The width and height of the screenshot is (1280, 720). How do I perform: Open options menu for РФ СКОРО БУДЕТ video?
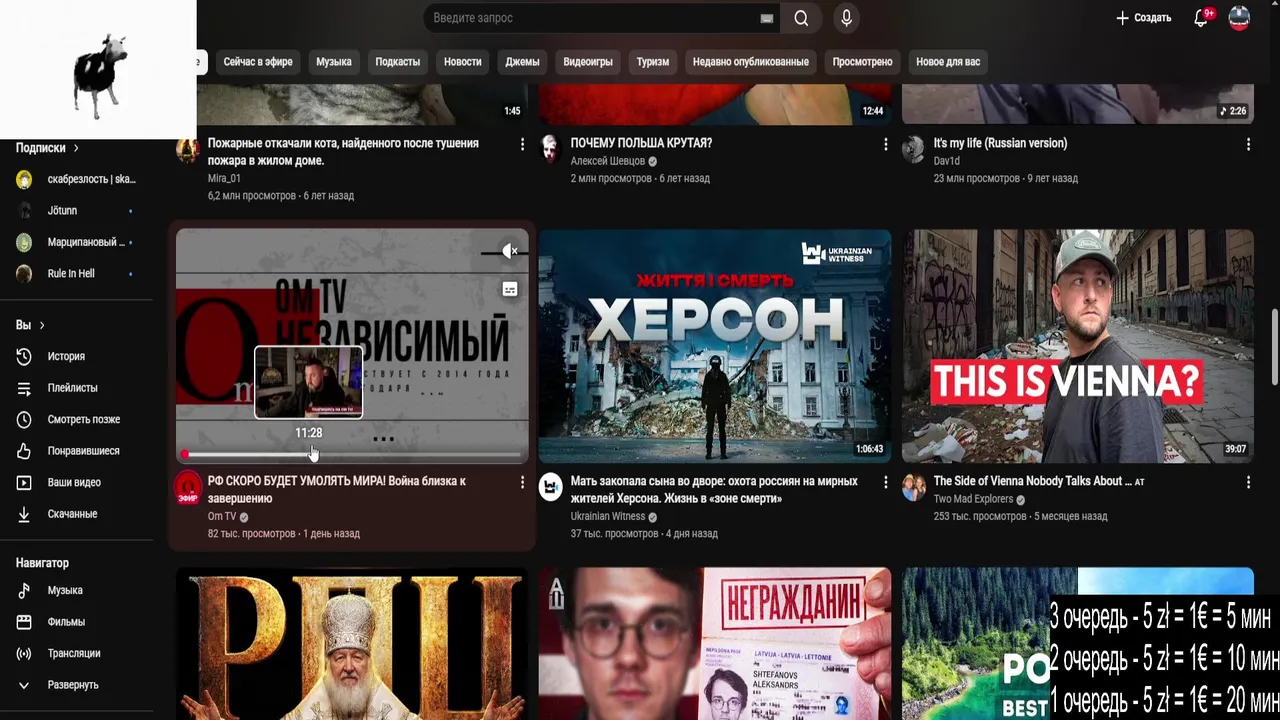coord(522,483)
